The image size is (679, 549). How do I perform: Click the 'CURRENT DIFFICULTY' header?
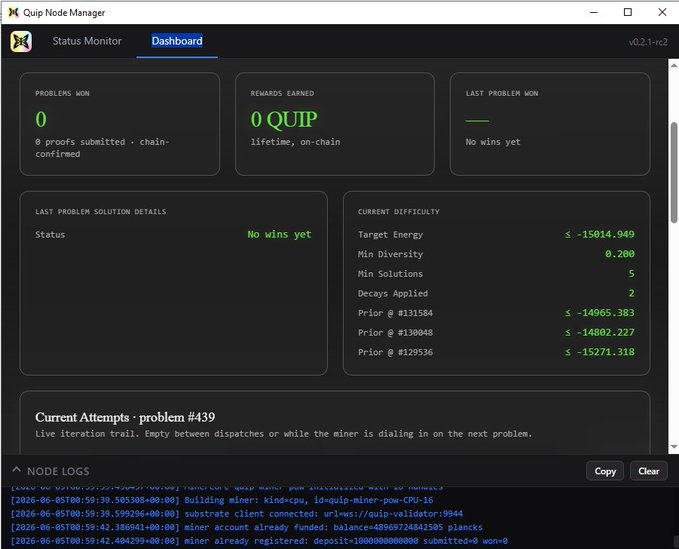pyautogui.click(x=398, y=212)
